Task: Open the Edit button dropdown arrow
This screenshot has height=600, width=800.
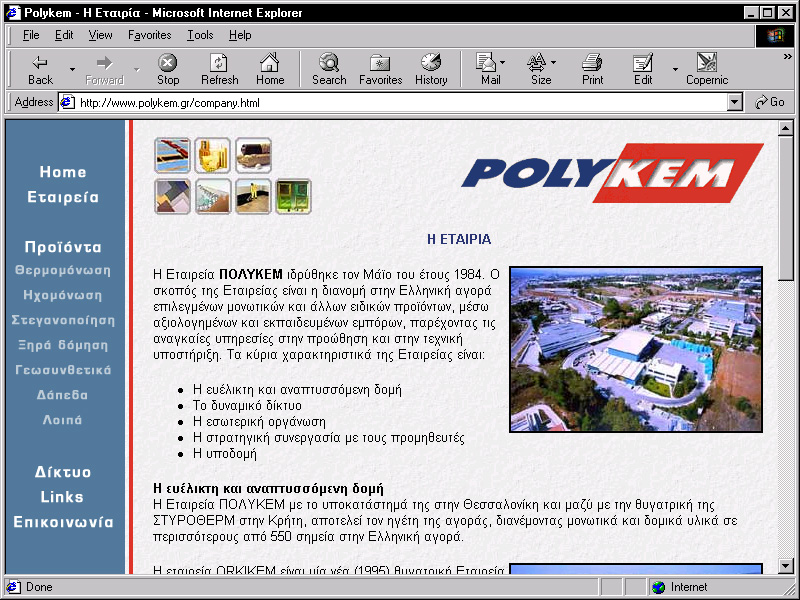Action: click(x=675, y=69)
